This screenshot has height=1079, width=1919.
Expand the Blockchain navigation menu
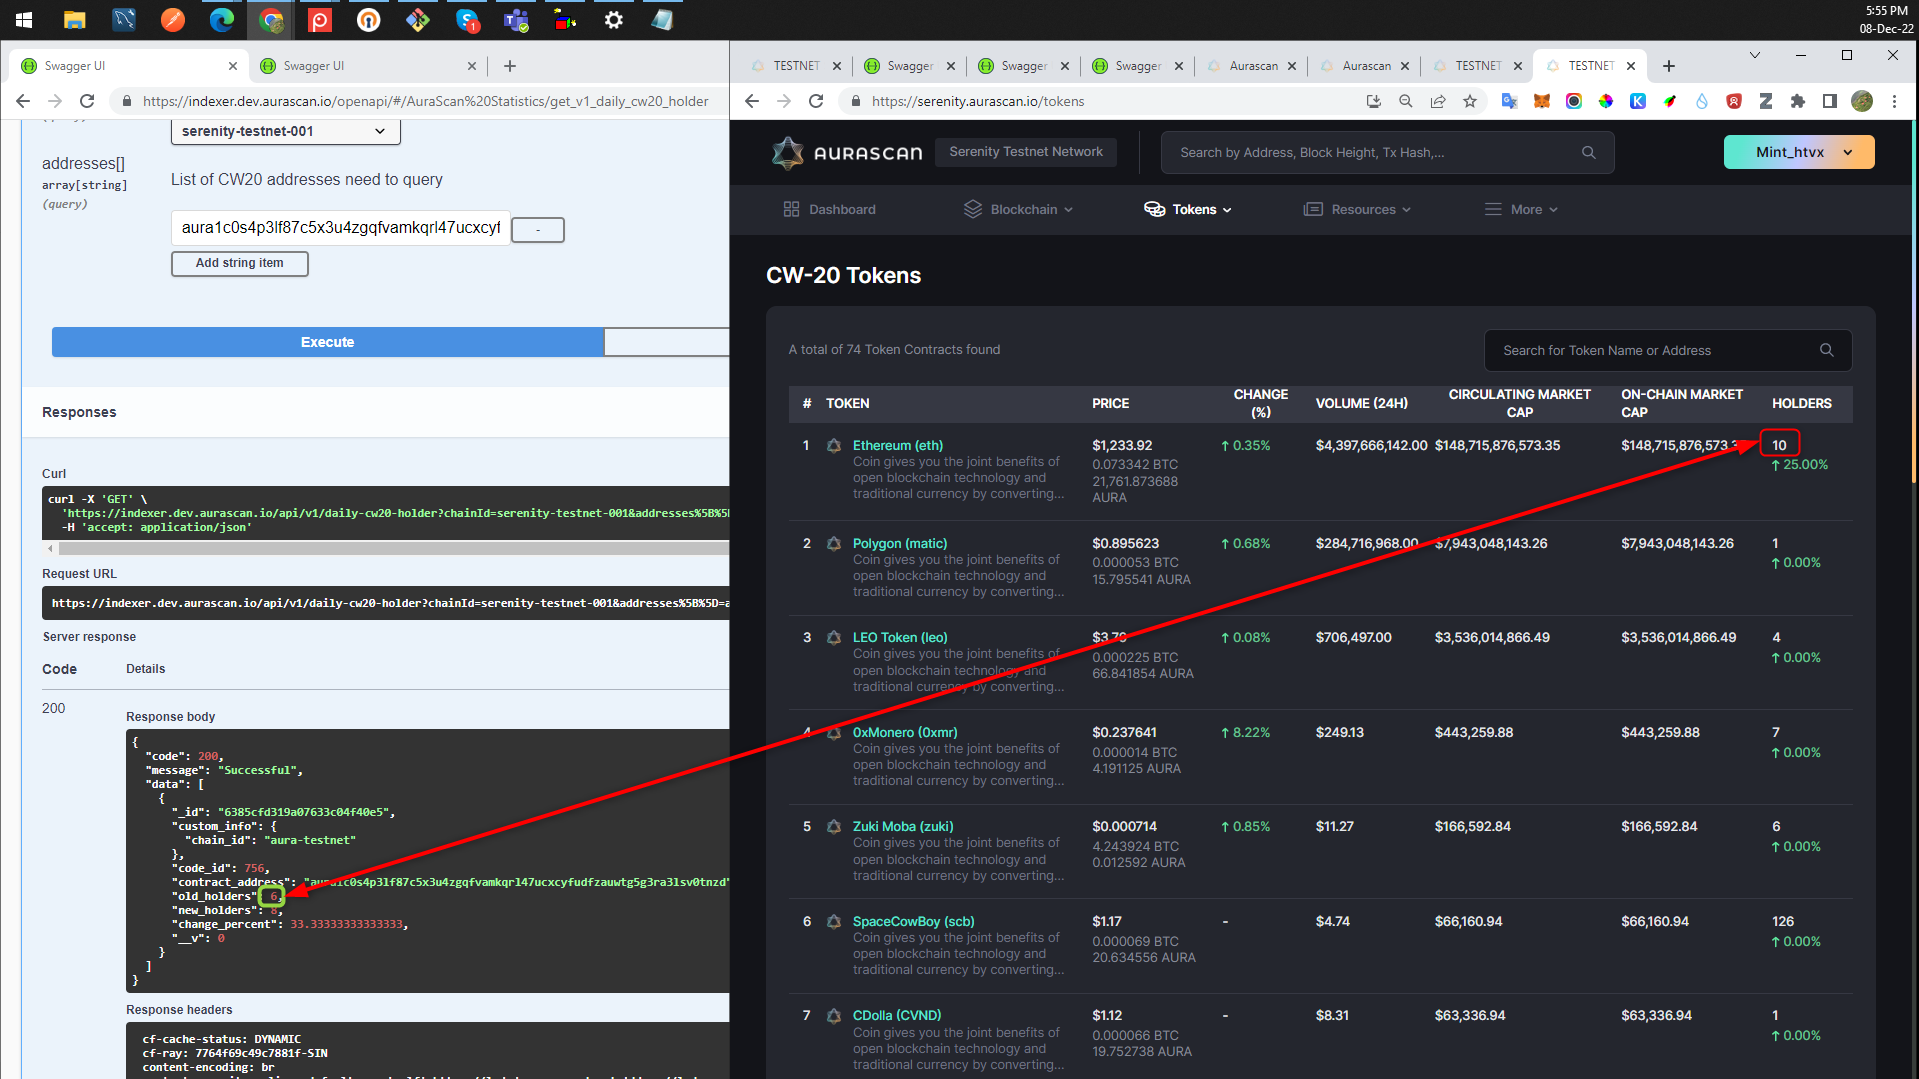pyautogui.click(x=1018, y=209)
